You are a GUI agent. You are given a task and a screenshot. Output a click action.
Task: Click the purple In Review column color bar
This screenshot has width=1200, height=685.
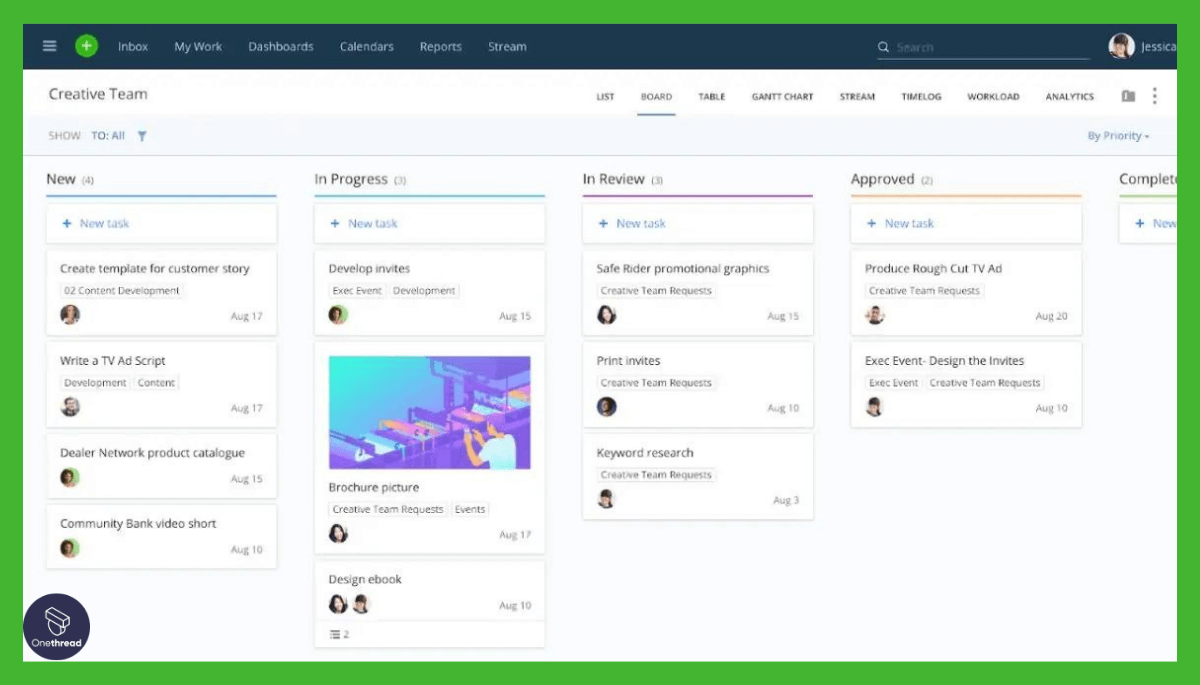pyautogui.click(x=698, y=197)
